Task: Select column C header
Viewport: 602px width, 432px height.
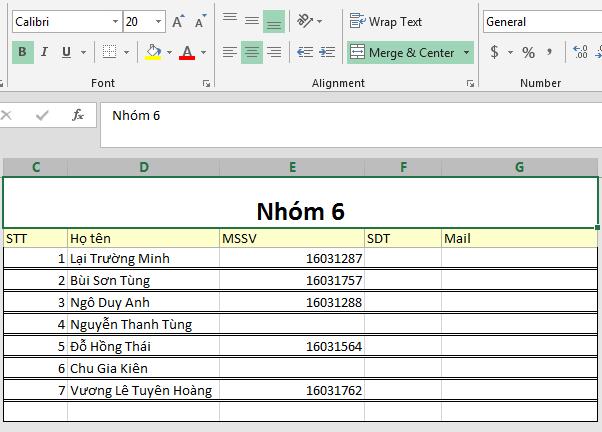Action: click(36, 167)
